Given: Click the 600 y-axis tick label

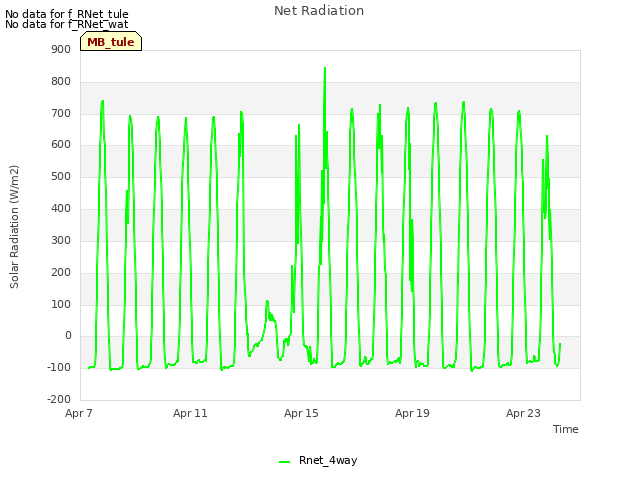Looking at the screenshot, I should pos(61,144).
